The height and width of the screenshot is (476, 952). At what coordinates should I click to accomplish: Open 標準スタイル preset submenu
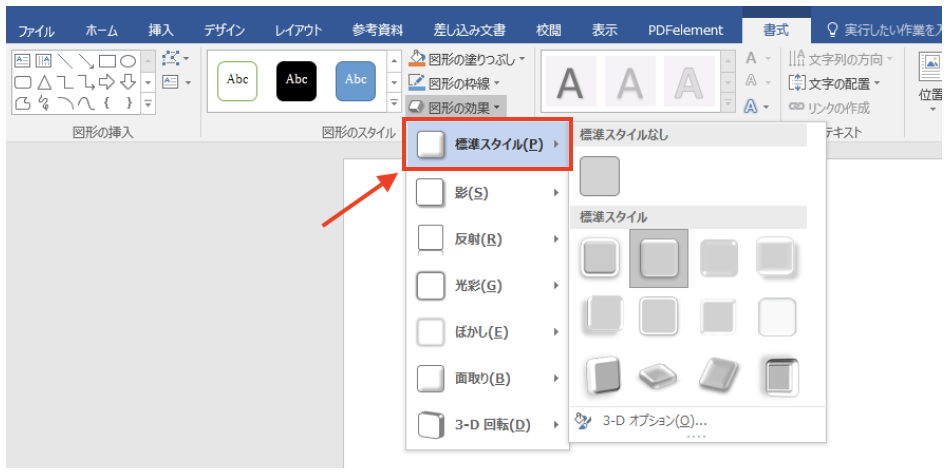coord(488,145)
